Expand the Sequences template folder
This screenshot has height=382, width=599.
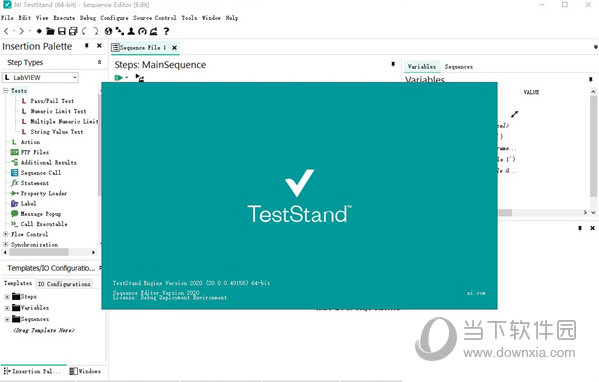pyautogui.click(x=7, y=319)
